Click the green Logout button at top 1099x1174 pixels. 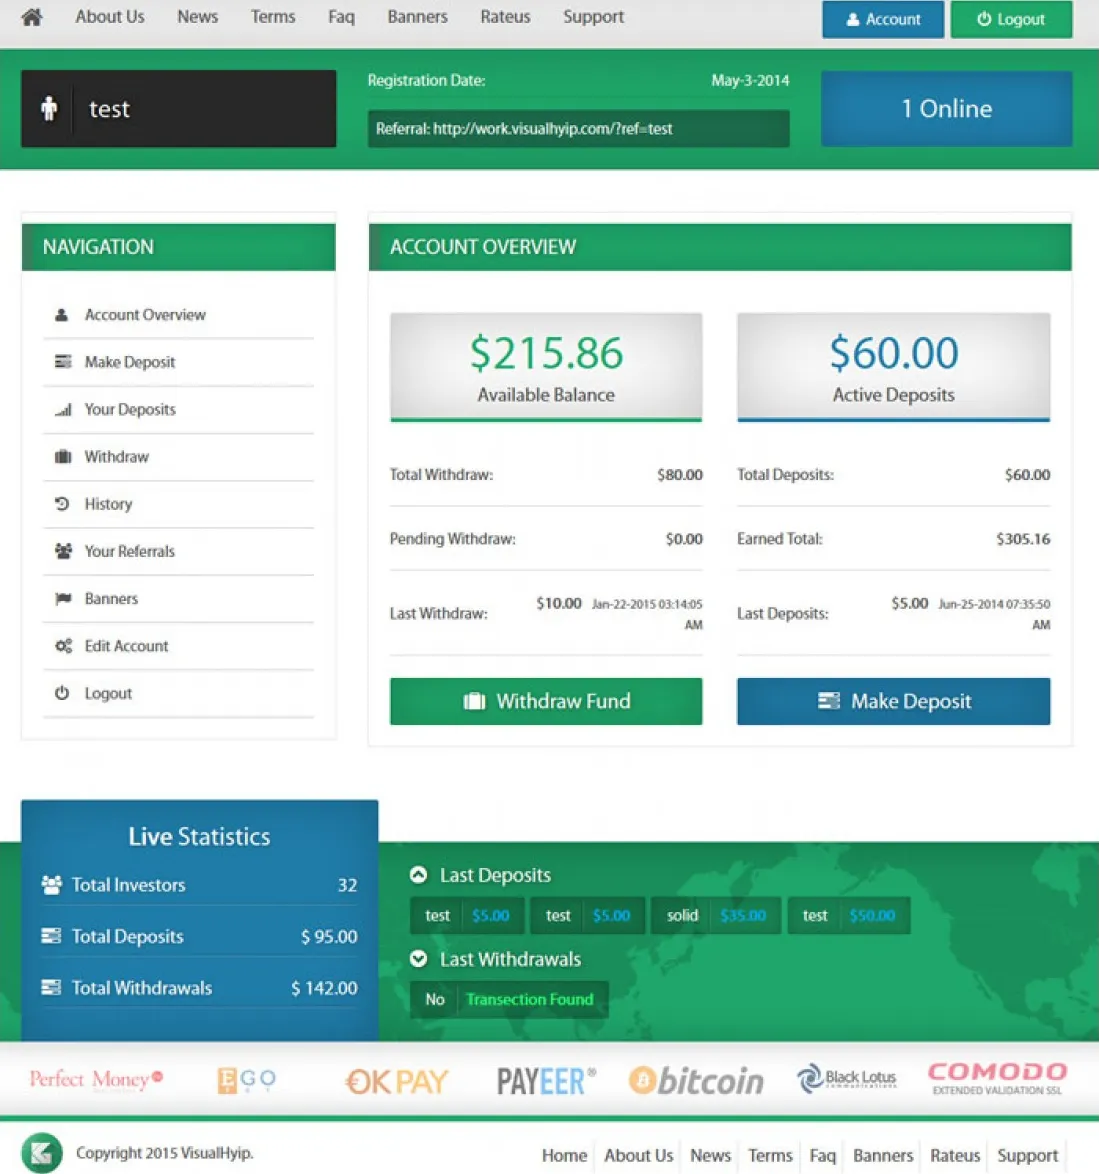[x=1011, y=19]
